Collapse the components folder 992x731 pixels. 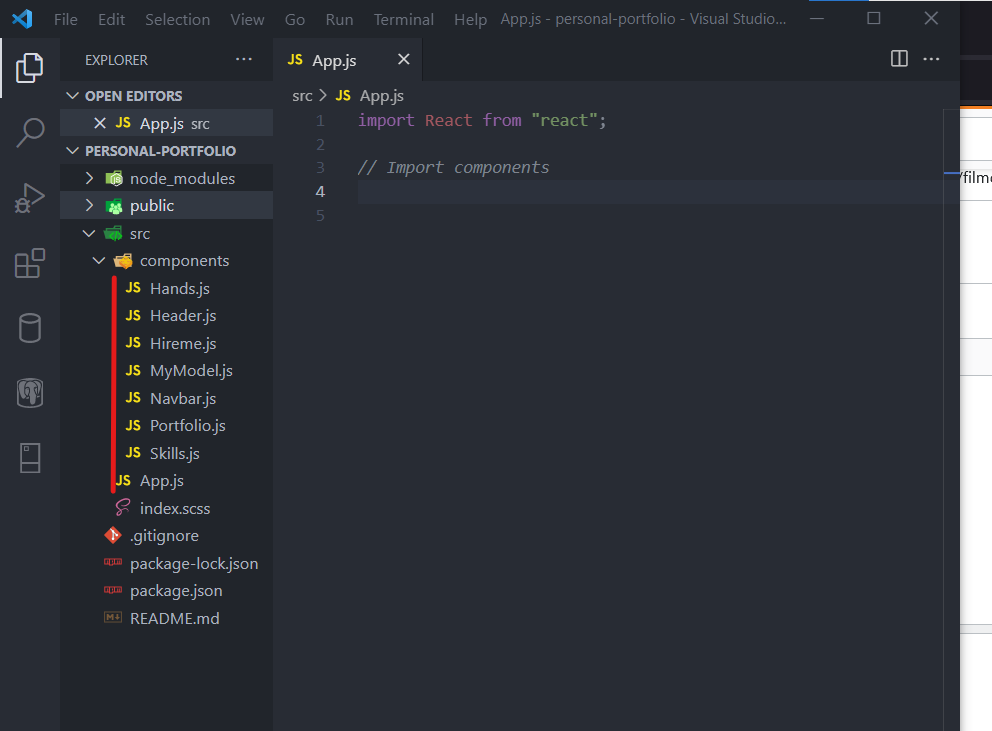(99, 260)
